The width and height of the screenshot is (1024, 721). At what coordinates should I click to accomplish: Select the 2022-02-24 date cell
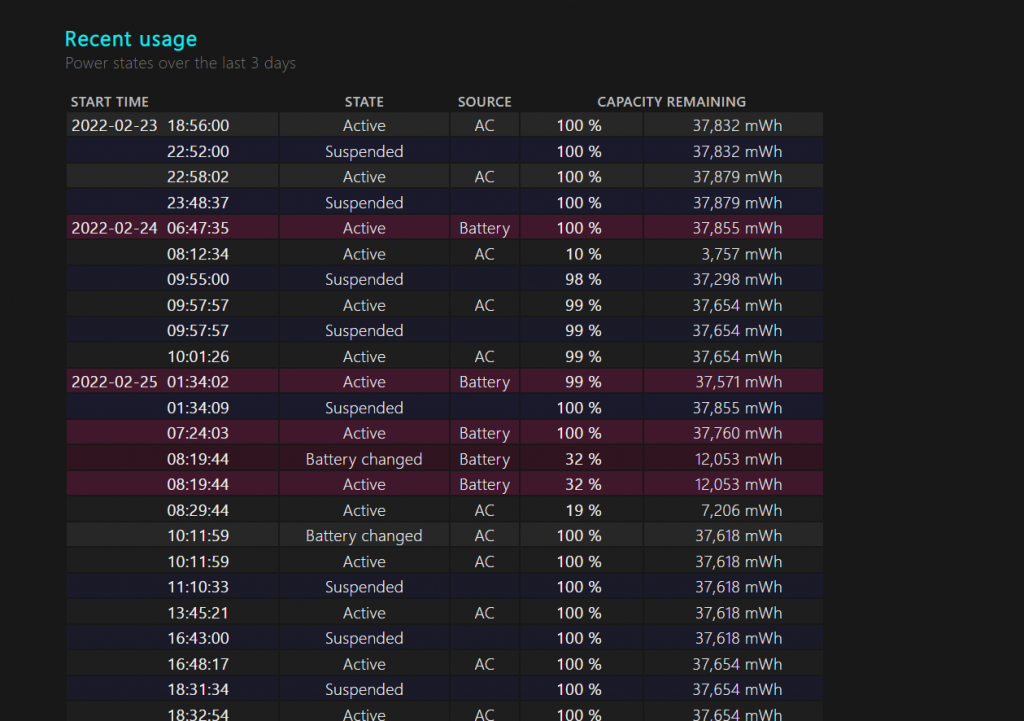coord(114,228)
